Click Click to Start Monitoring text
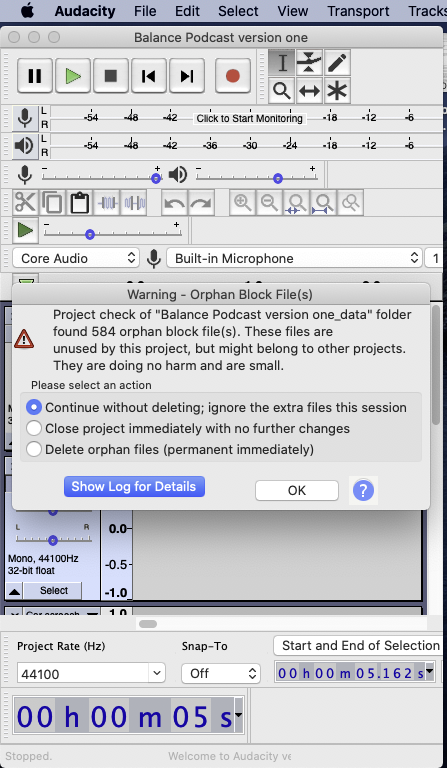447x768 pixels. point(249,119)
